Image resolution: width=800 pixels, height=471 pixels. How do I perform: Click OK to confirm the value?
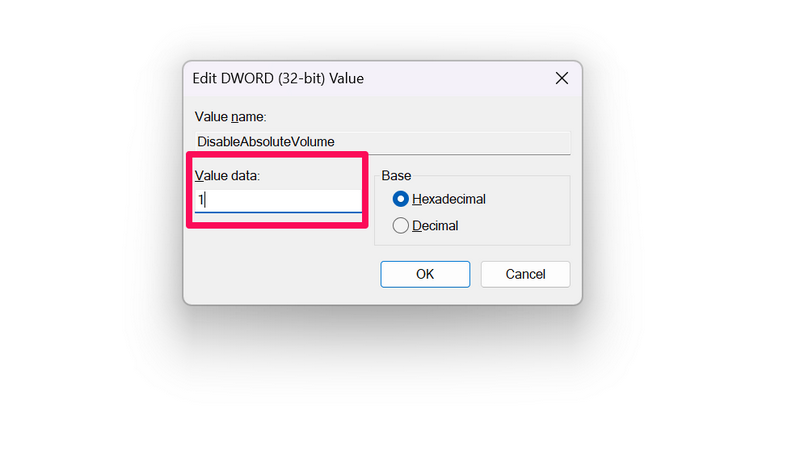(x=425, y=274)
